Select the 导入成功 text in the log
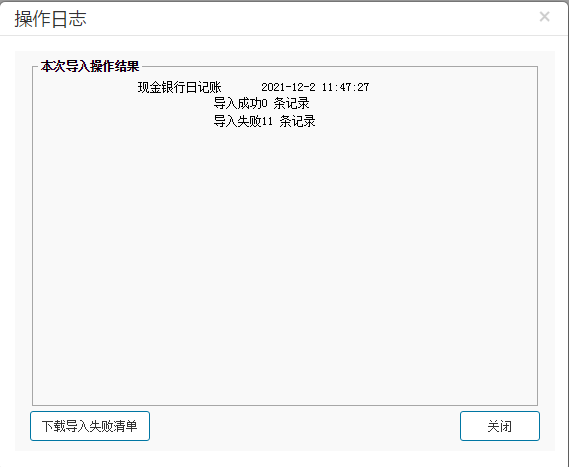 (237, 103)
